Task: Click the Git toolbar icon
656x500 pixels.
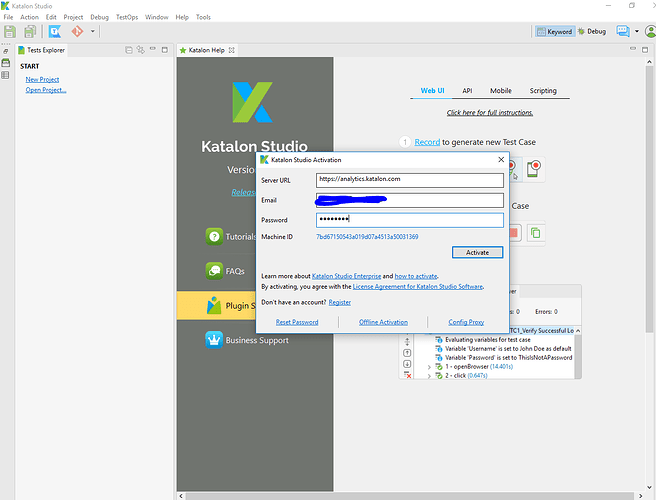Action: [77, 31]
